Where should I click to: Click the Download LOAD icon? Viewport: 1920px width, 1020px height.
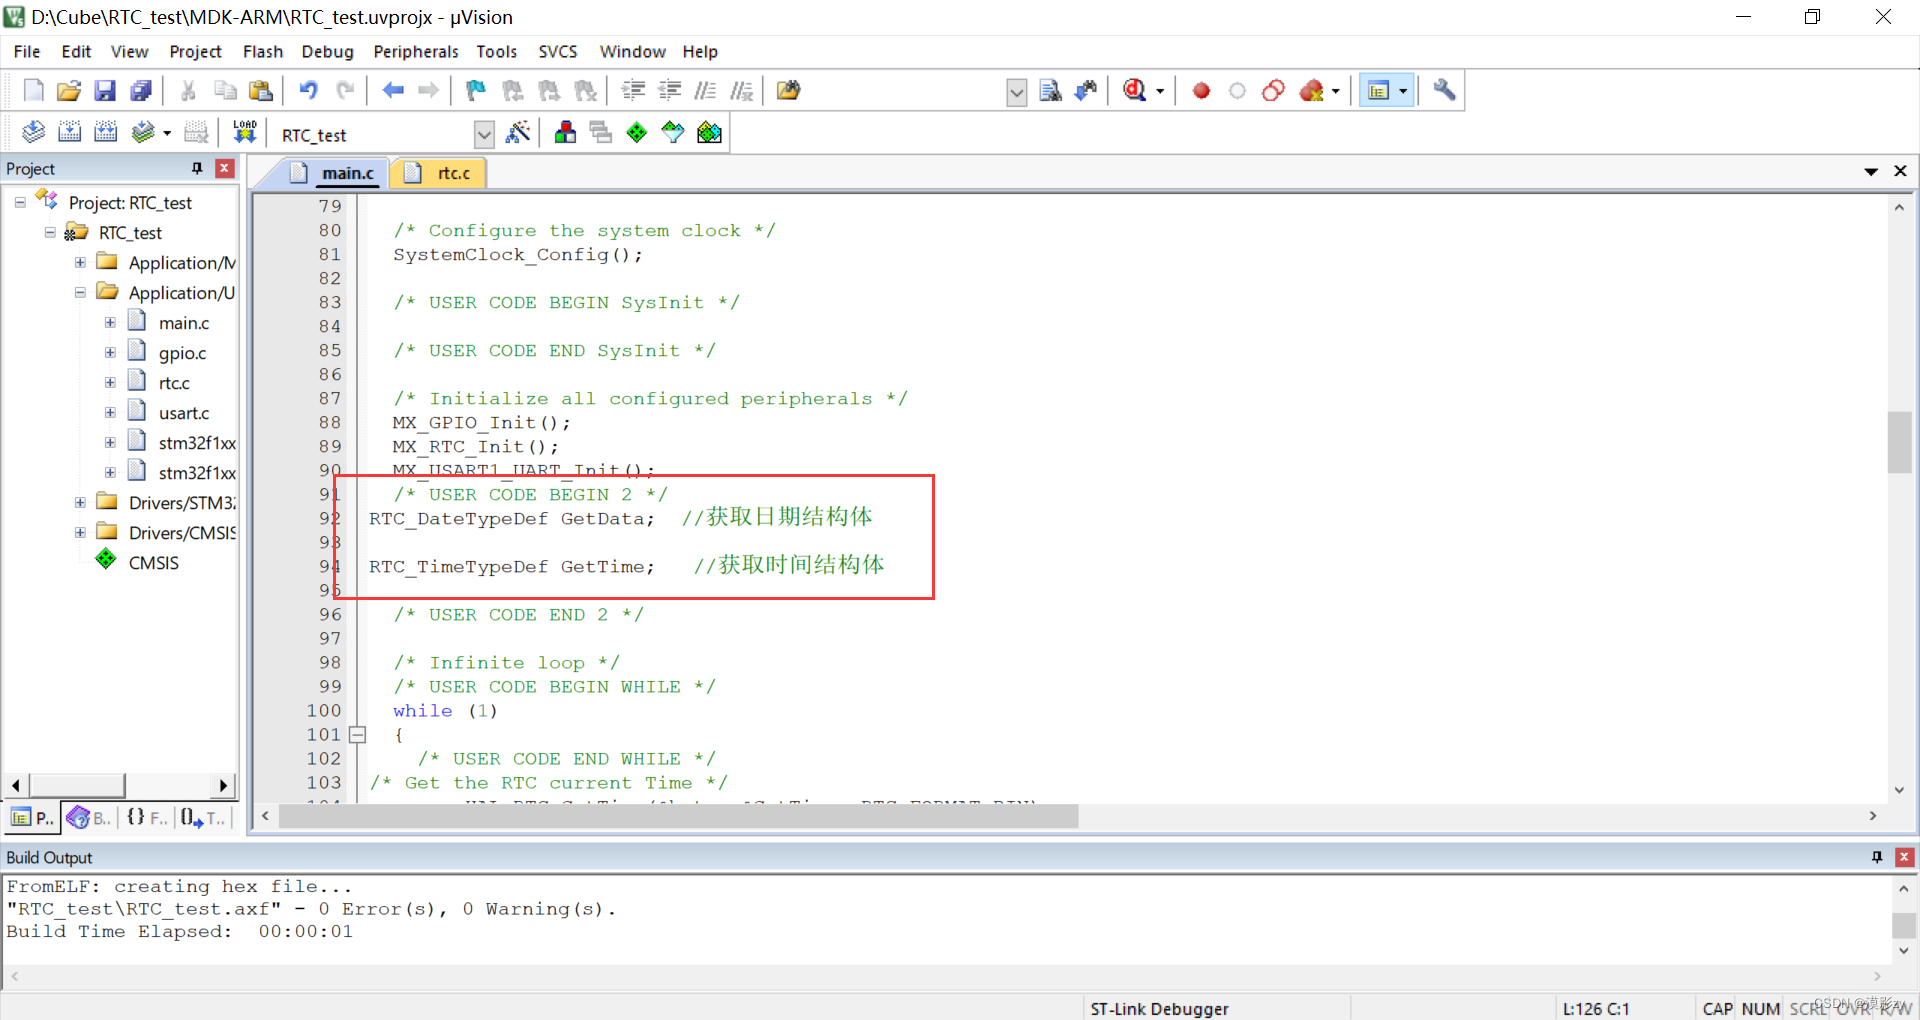coord(244,132)
